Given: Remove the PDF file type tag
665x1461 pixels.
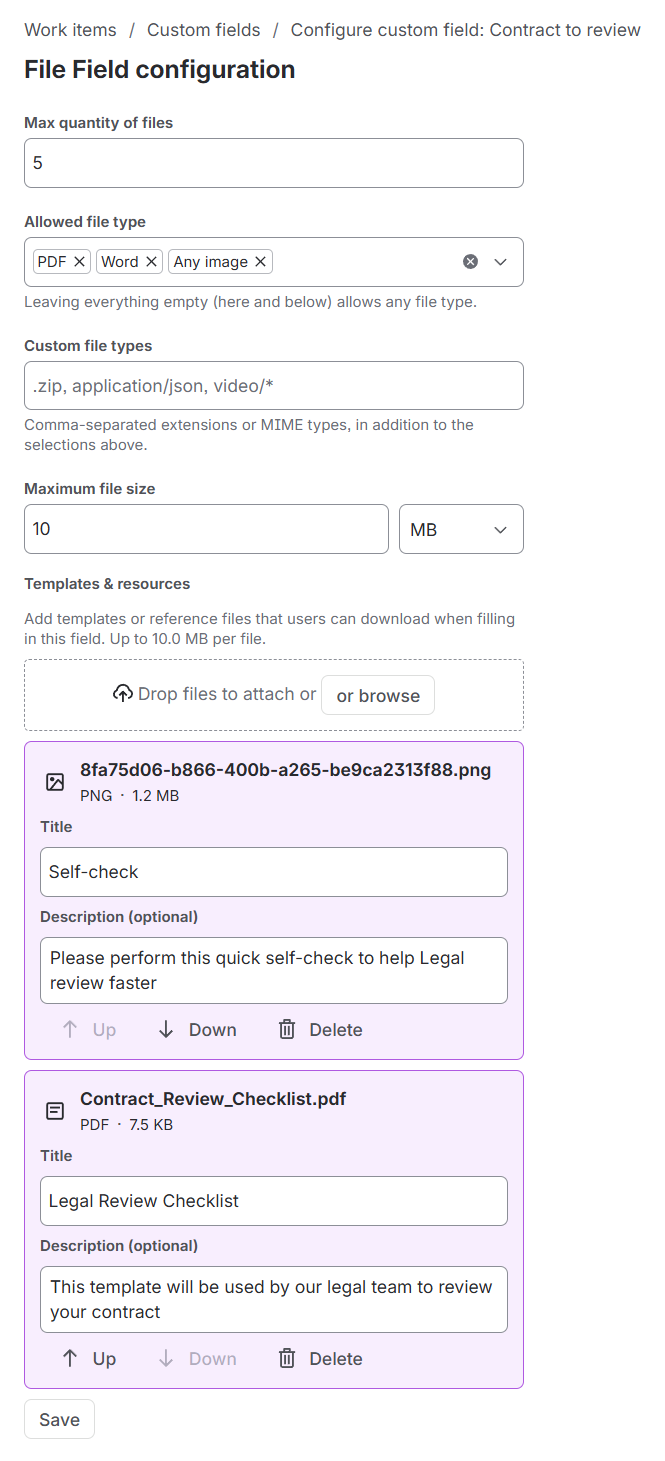Looking at the screenshot, I should pos(80,262).
